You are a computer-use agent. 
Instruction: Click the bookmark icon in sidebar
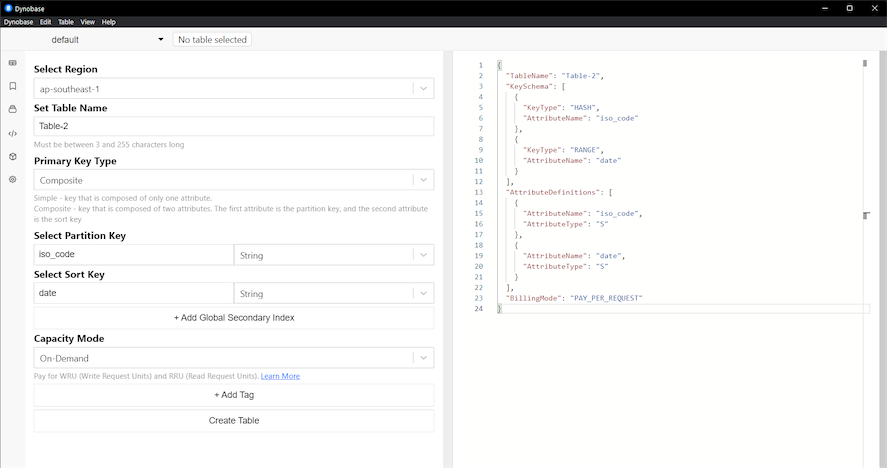tap(12, 86)
